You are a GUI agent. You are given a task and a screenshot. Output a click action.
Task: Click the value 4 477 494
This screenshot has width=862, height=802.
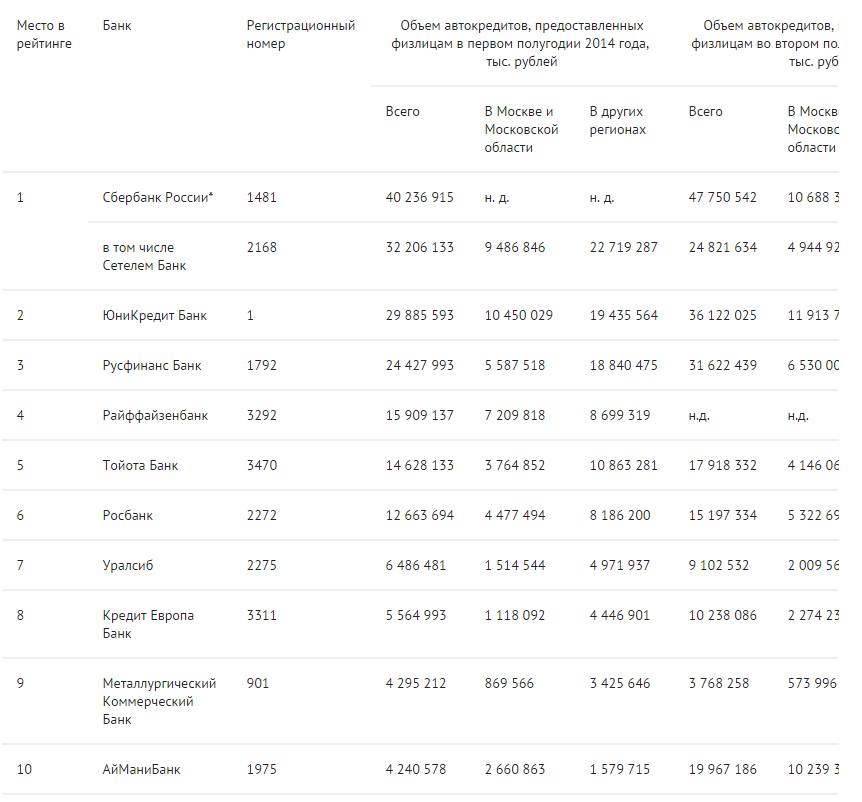[515, 516]
